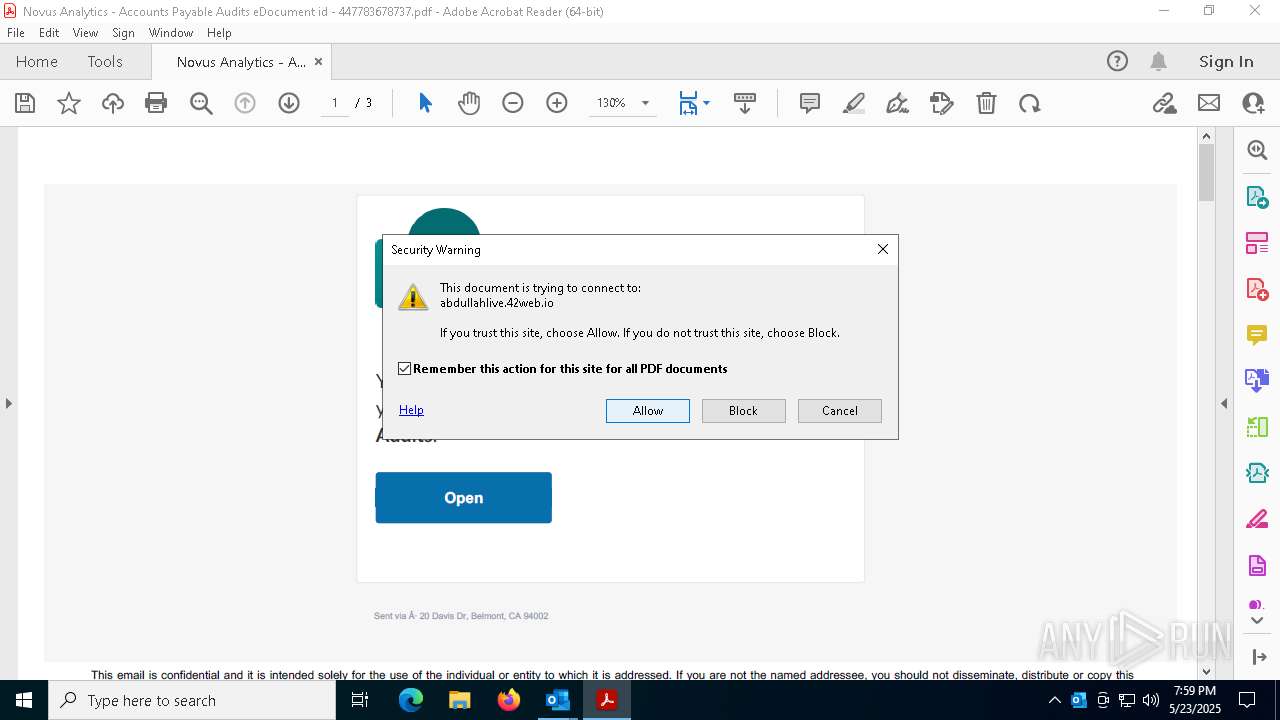Select the highlight text tool
Viewport: 1280px width, 720px height.
[854, 103]
